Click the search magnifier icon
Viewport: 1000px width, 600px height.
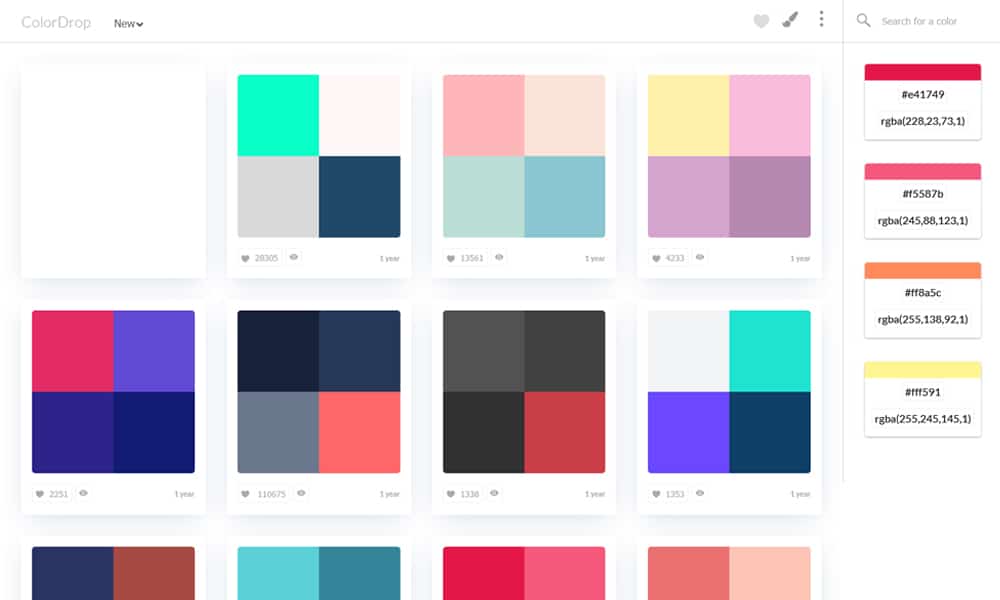click(862, 20)
